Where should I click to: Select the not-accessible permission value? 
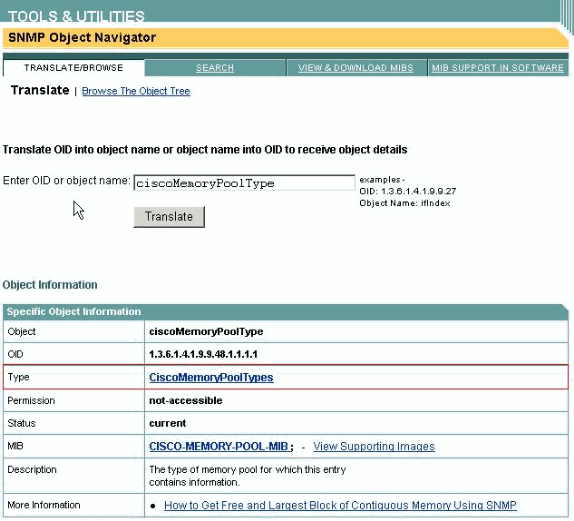click(186, 401)
